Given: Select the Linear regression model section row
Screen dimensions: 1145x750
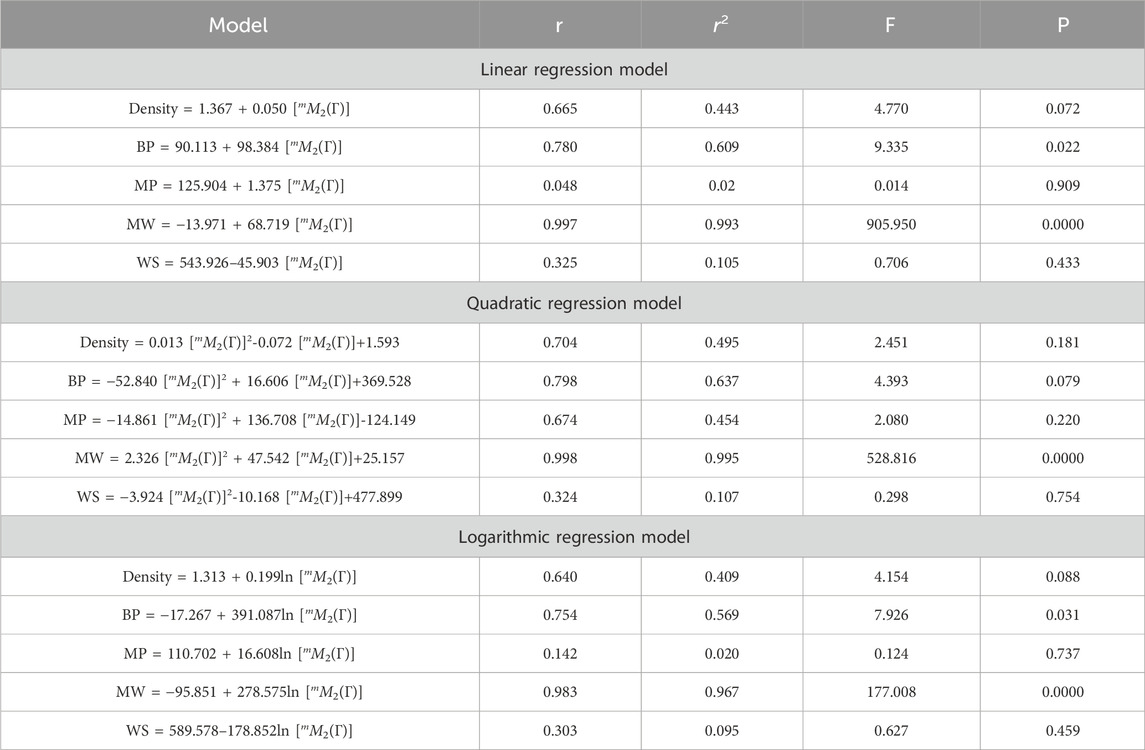Looking at the screenshot, I should tap(572, 69).
